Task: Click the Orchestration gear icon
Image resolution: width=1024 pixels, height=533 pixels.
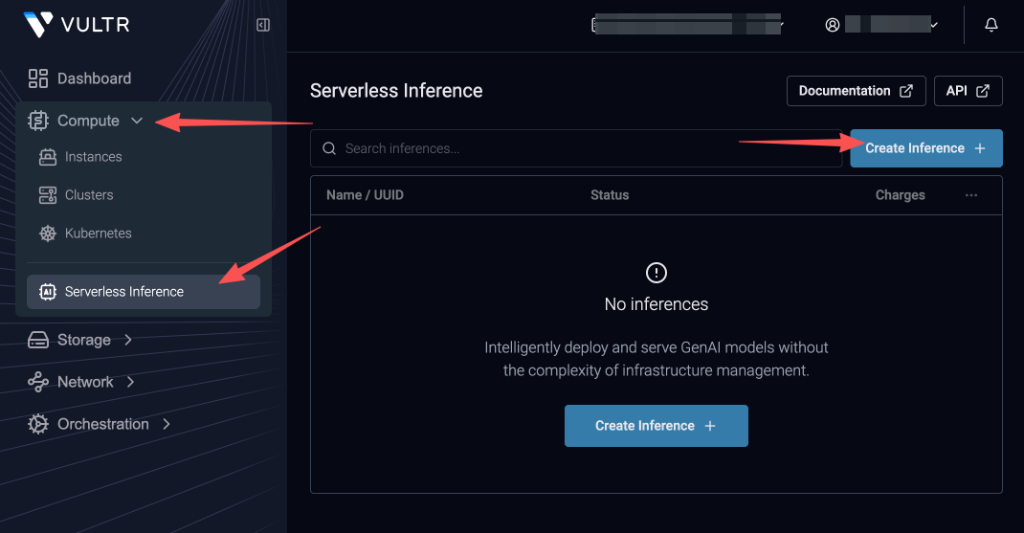Action: [x=38, y=424]
